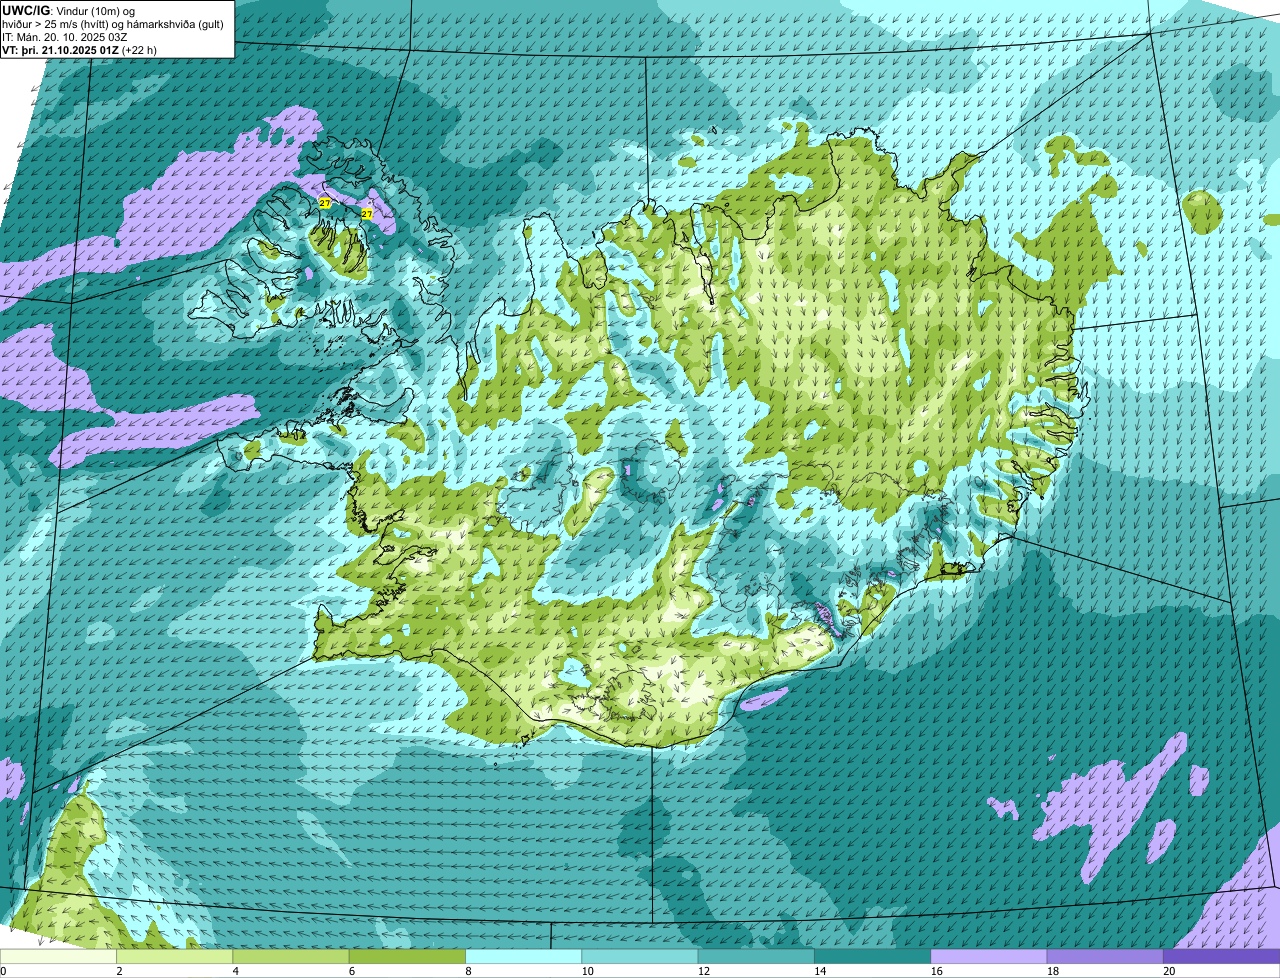Click the scale label "16"
This screenshot has width=1280, height=978.
click(936, 971)
